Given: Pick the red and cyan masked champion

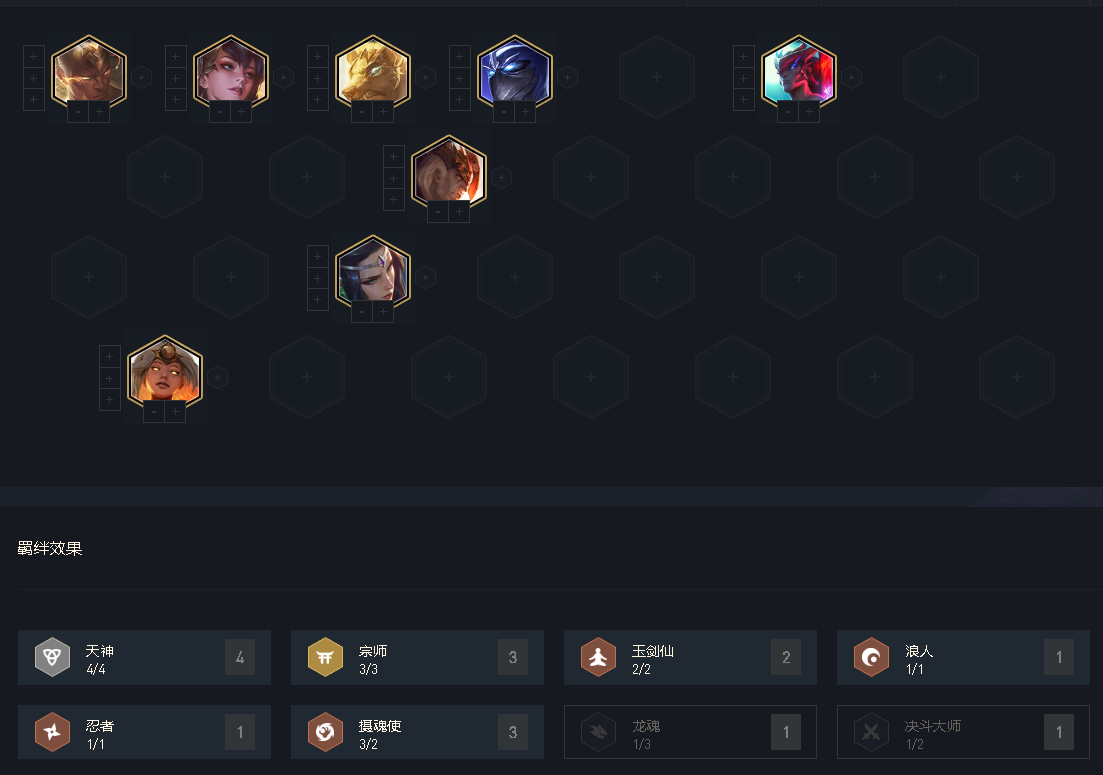Looking at the screenshot, I should [798, 73].
